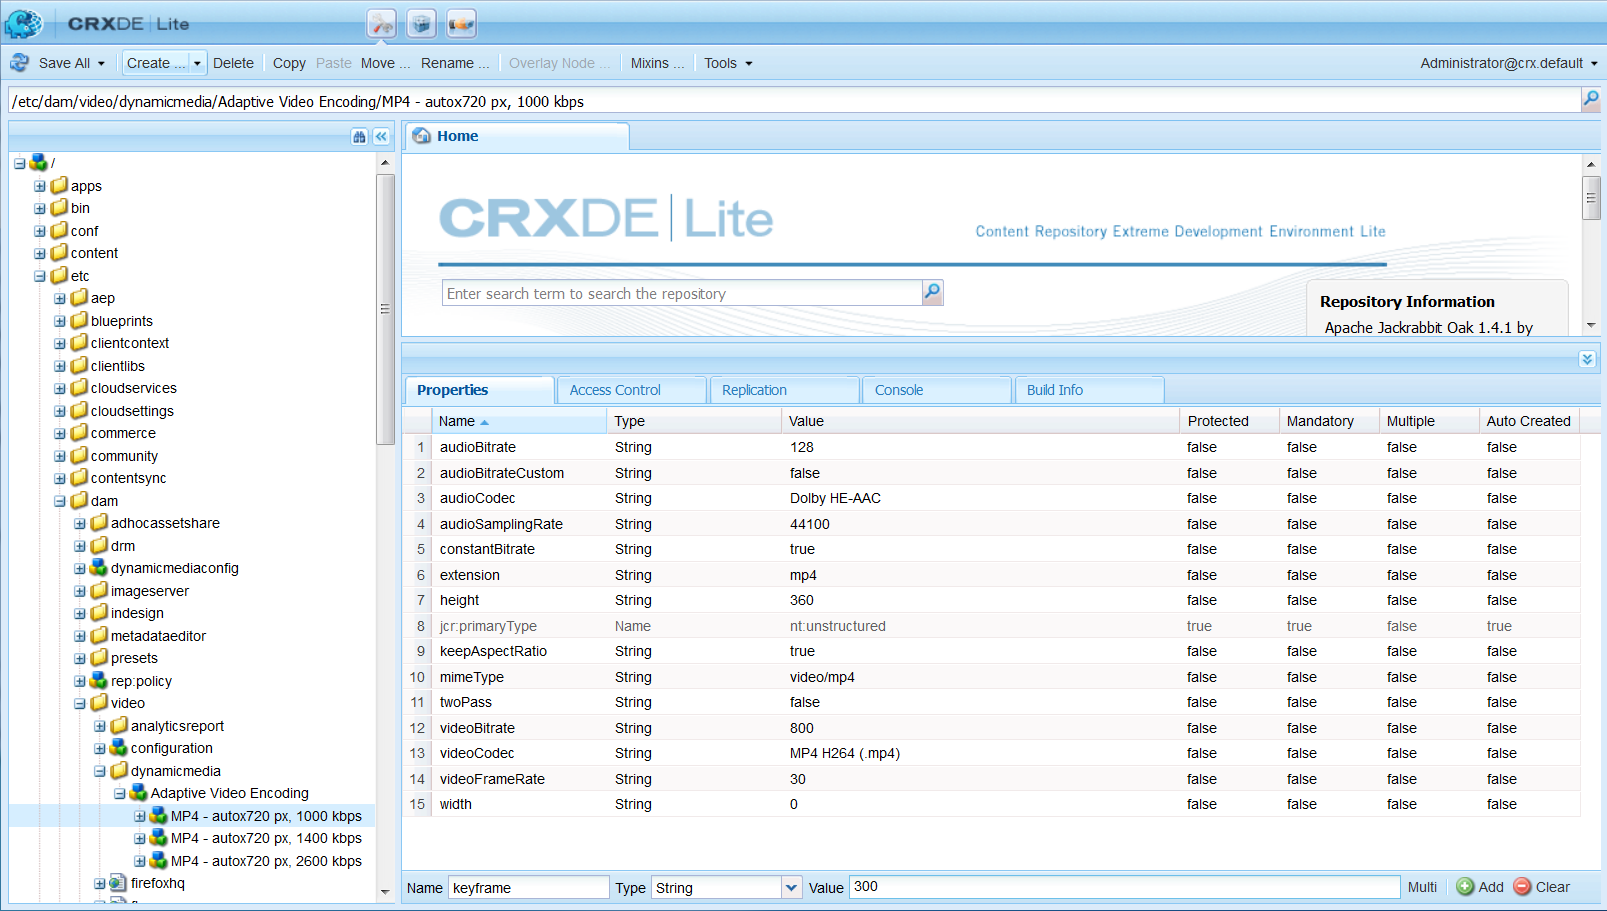The image size is (1607, 911).
Task: Click the Value input field
Action: tap(1124, 887)
